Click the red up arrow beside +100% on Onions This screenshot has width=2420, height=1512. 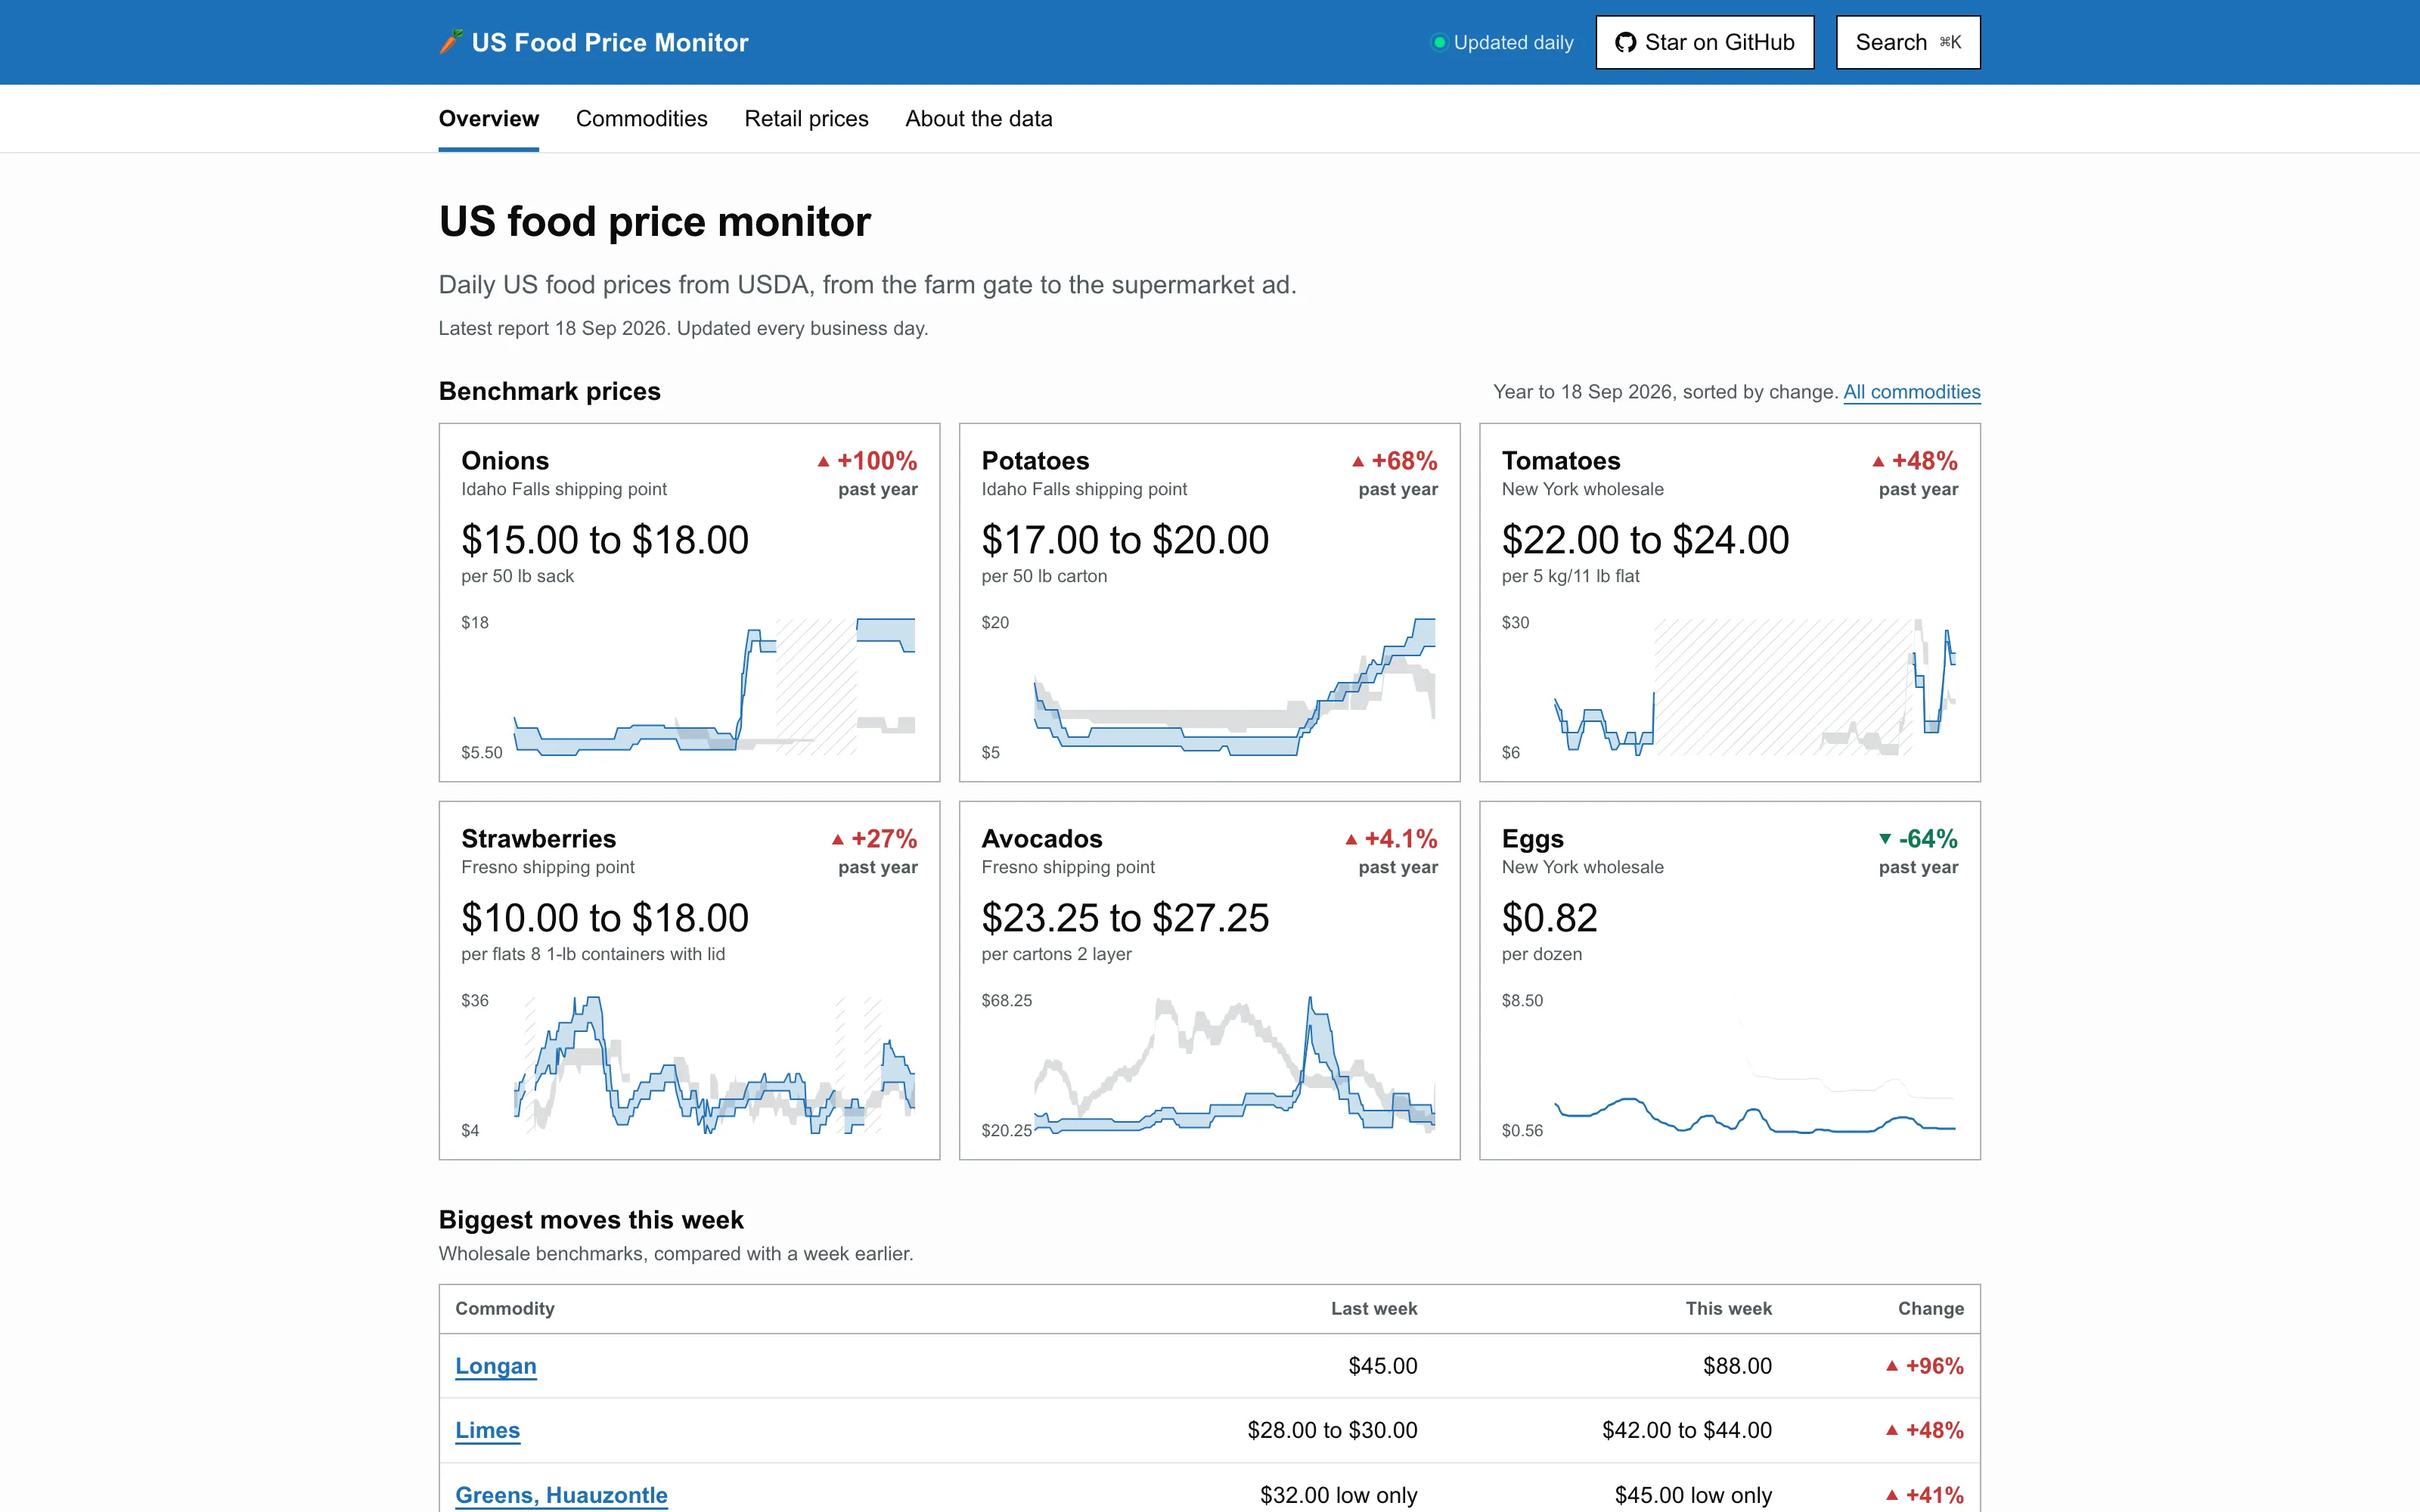823,462
